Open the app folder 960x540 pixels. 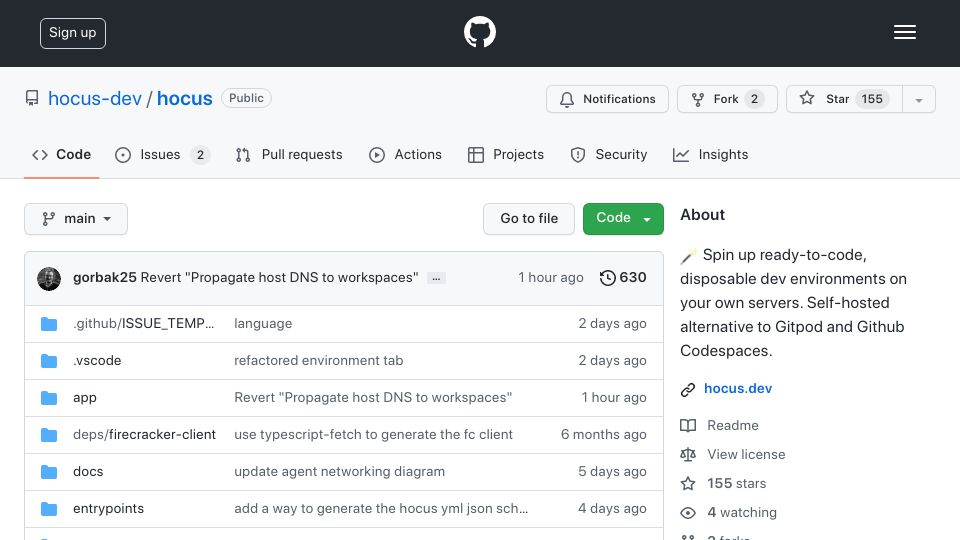(x=84, y=398)
